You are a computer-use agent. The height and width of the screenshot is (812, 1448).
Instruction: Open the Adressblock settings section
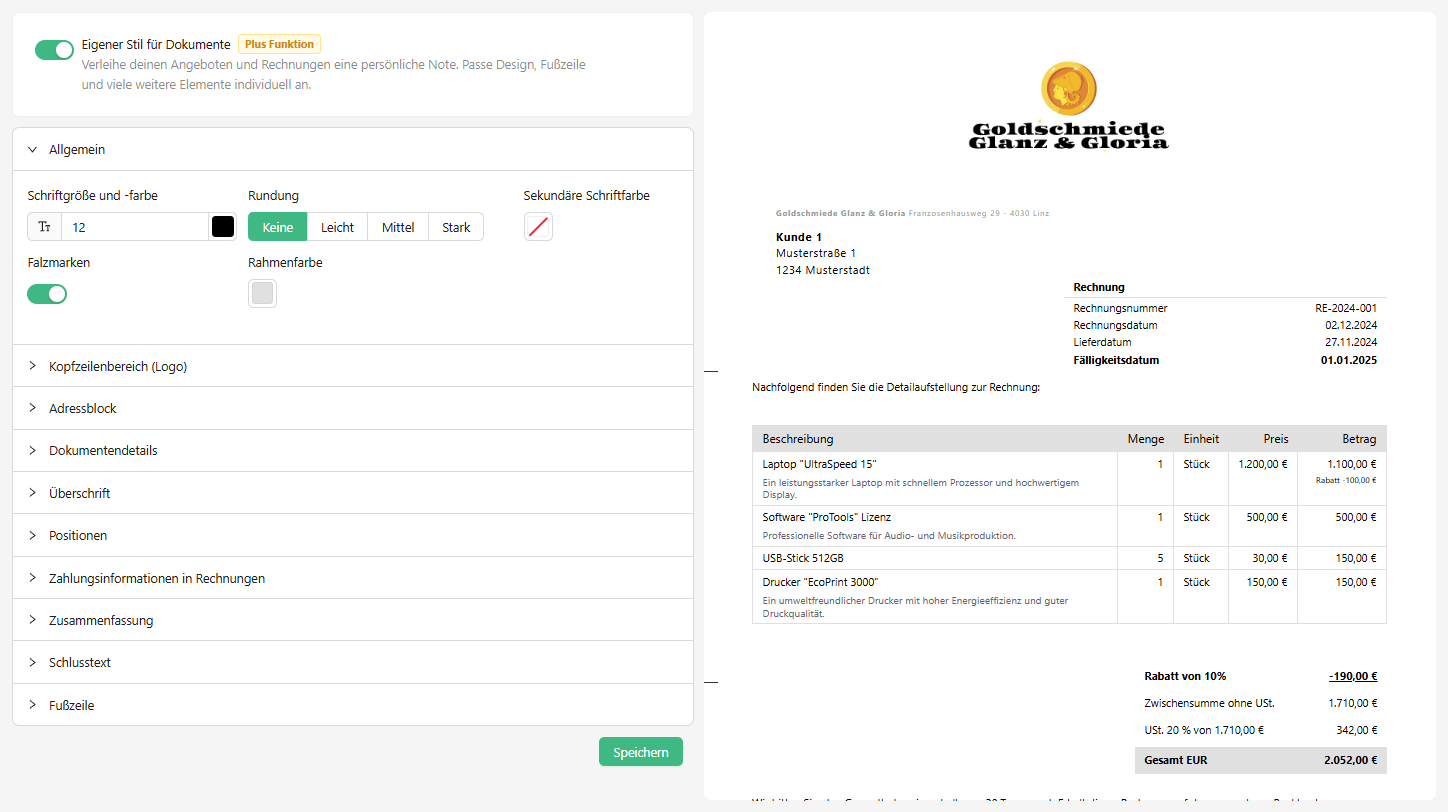coord(83,408)
